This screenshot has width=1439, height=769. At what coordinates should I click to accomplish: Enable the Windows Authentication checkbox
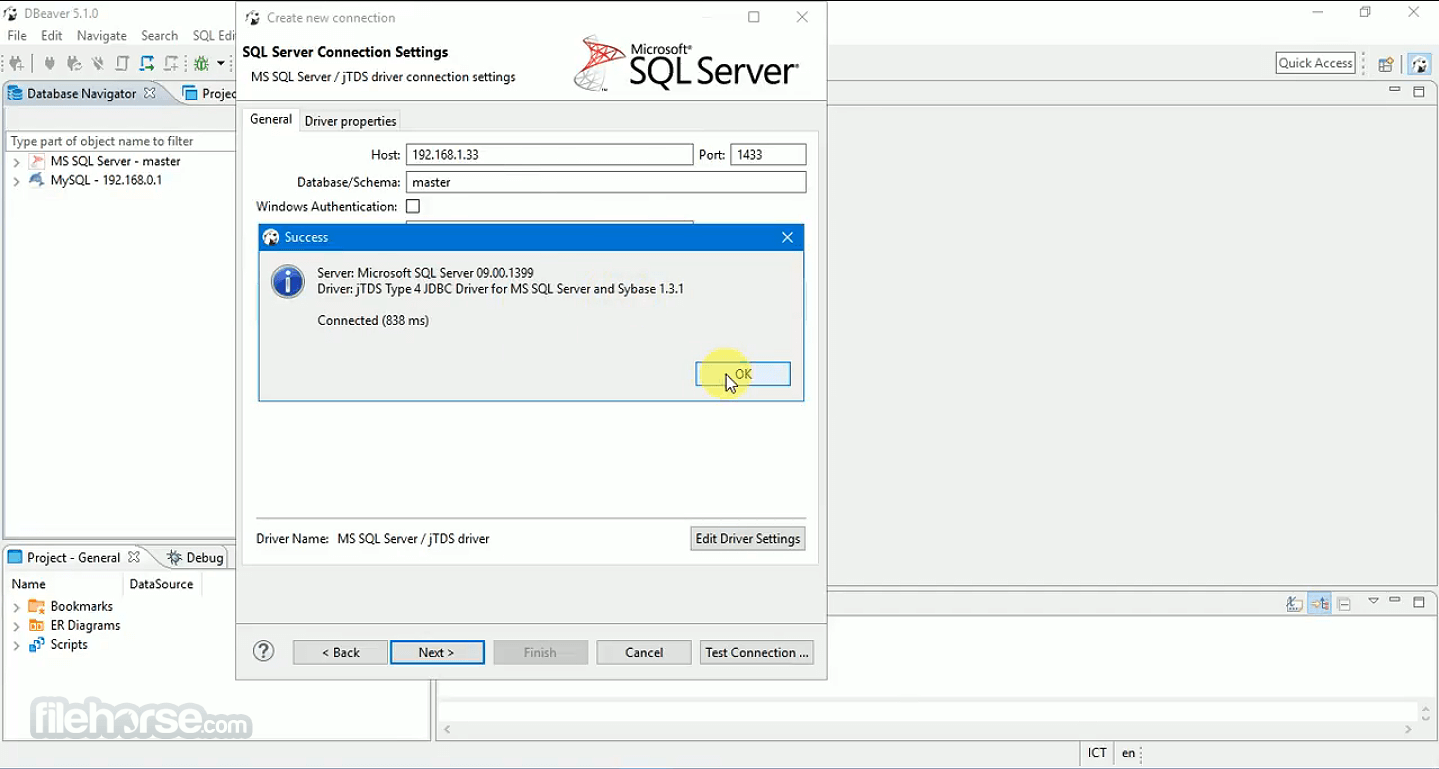pos(413,206)
